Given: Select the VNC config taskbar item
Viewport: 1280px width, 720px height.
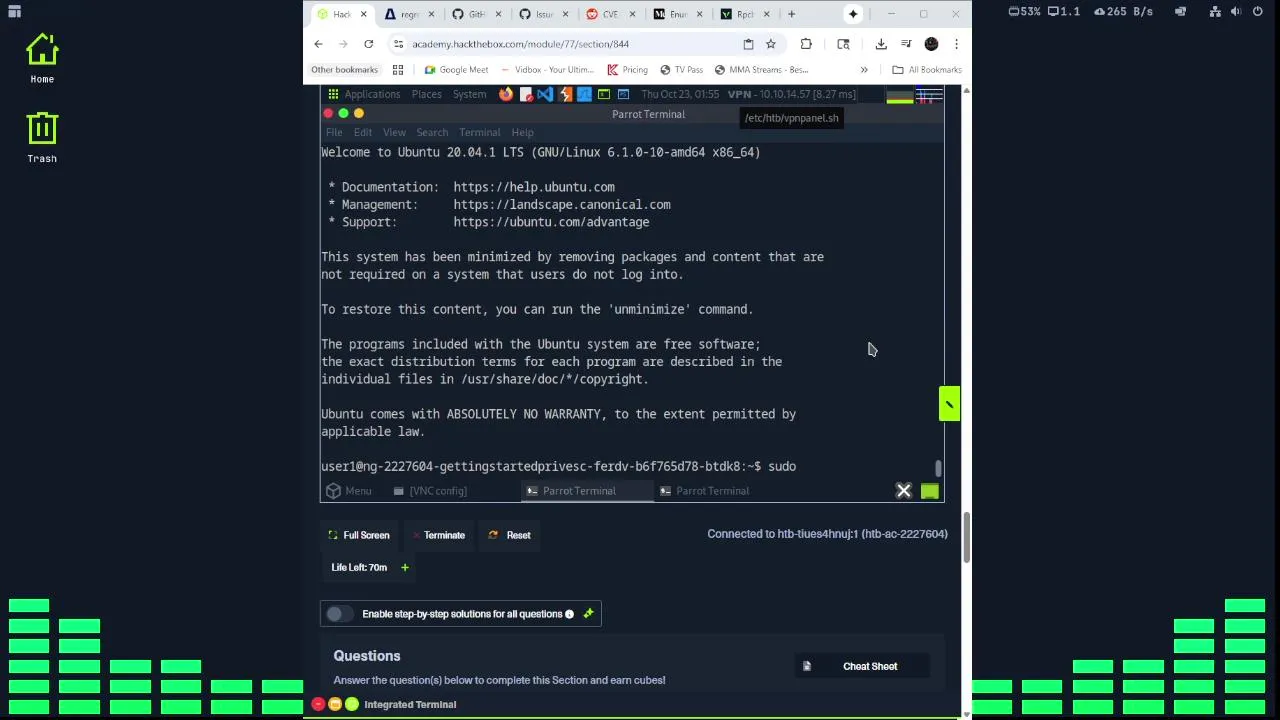Looking at the screenshot, I should point(431,491).
